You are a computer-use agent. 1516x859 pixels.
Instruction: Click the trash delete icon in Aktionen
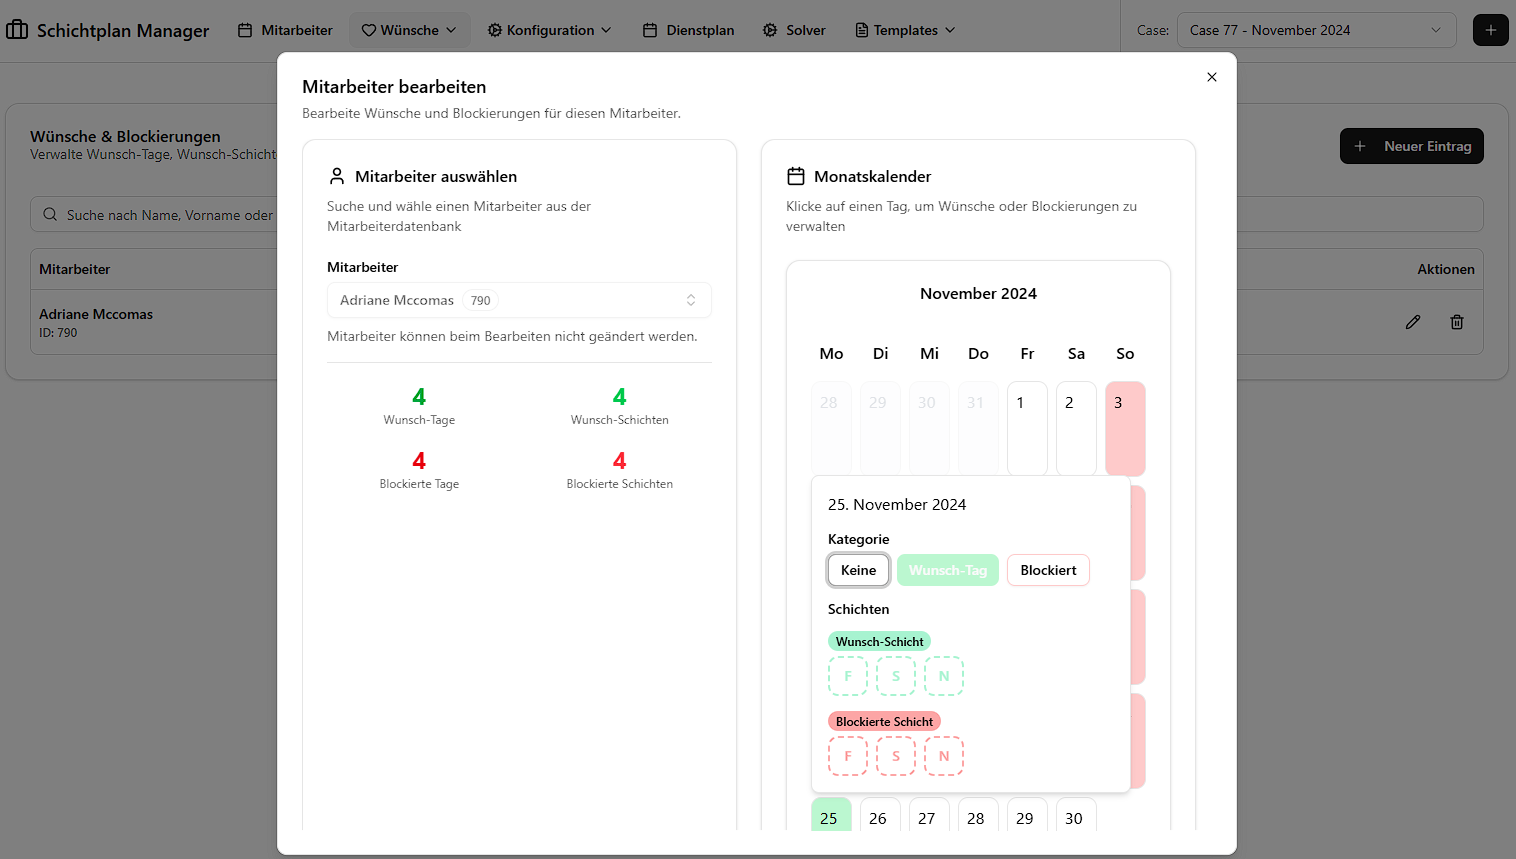click(x=1456, y=322)
